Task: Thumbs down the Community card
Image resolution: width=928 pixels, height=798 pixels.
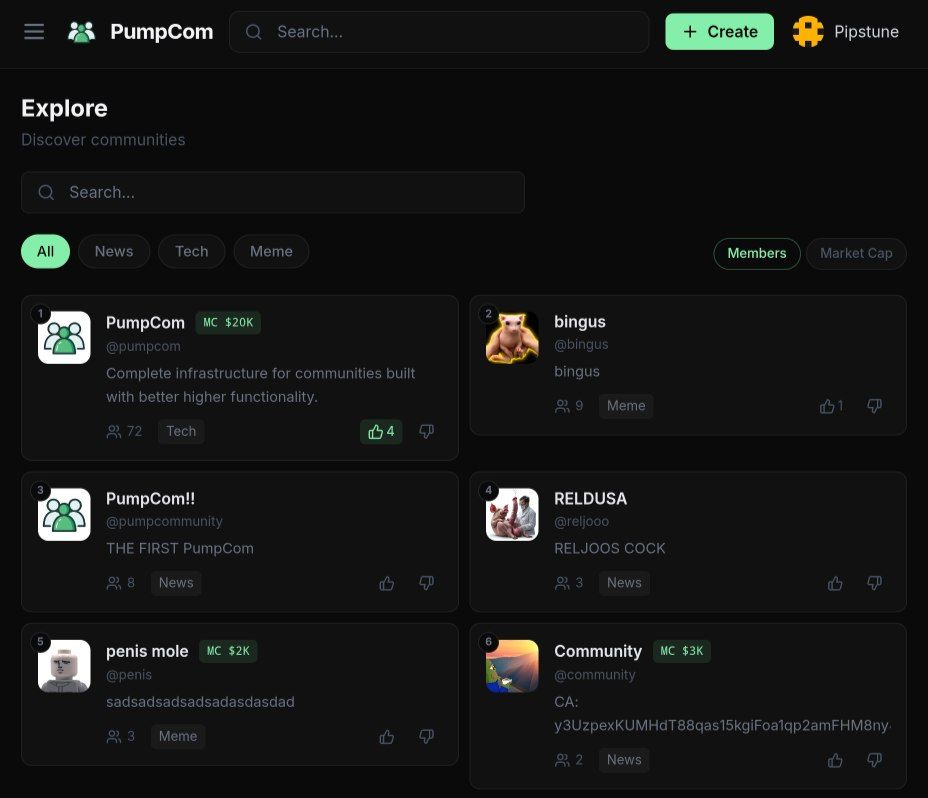Action: pyautogui.click(x=874, y=760)
